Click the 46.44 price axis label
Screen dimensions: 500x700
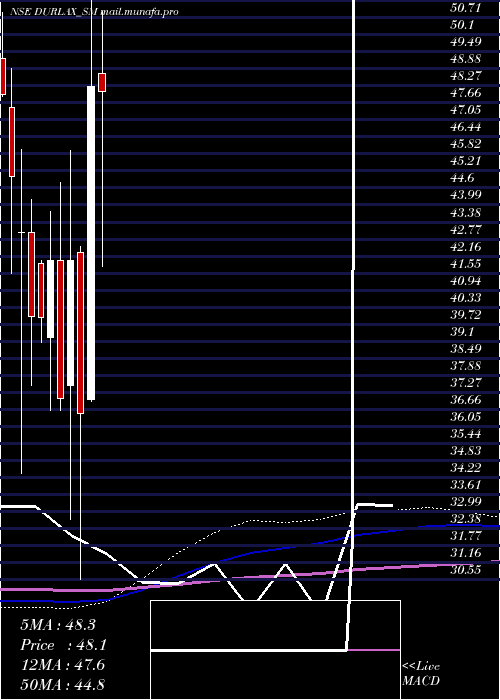click(x=465, y=127)
